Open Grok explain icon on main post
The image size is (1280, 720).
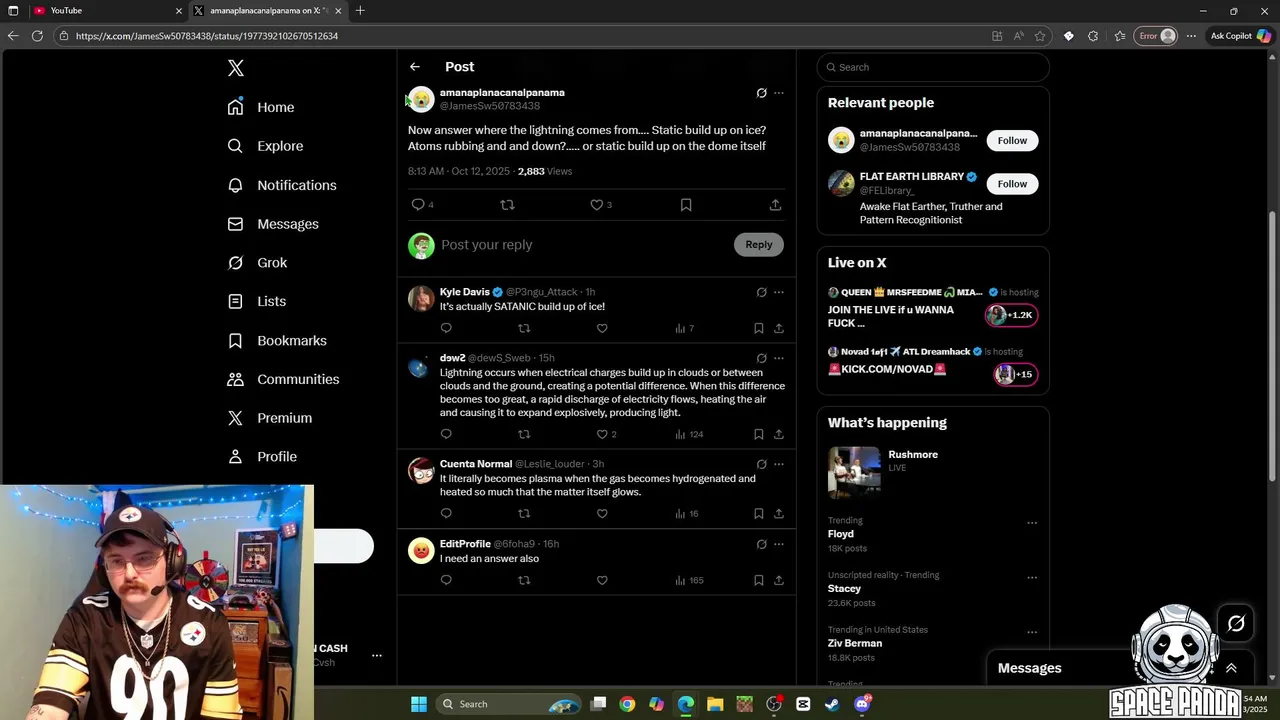(762, 93)
